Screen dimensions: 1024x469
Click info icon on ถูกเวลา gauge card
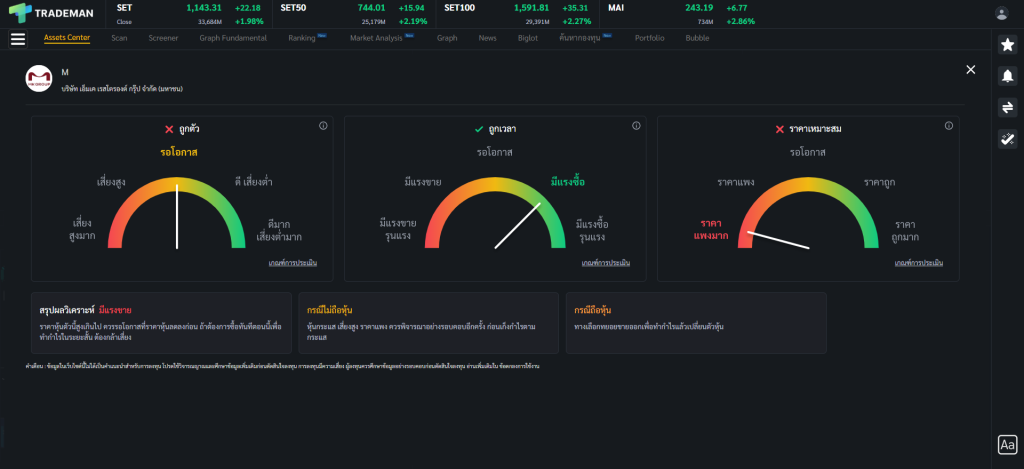pyautogui.click(x=637, y=126)
